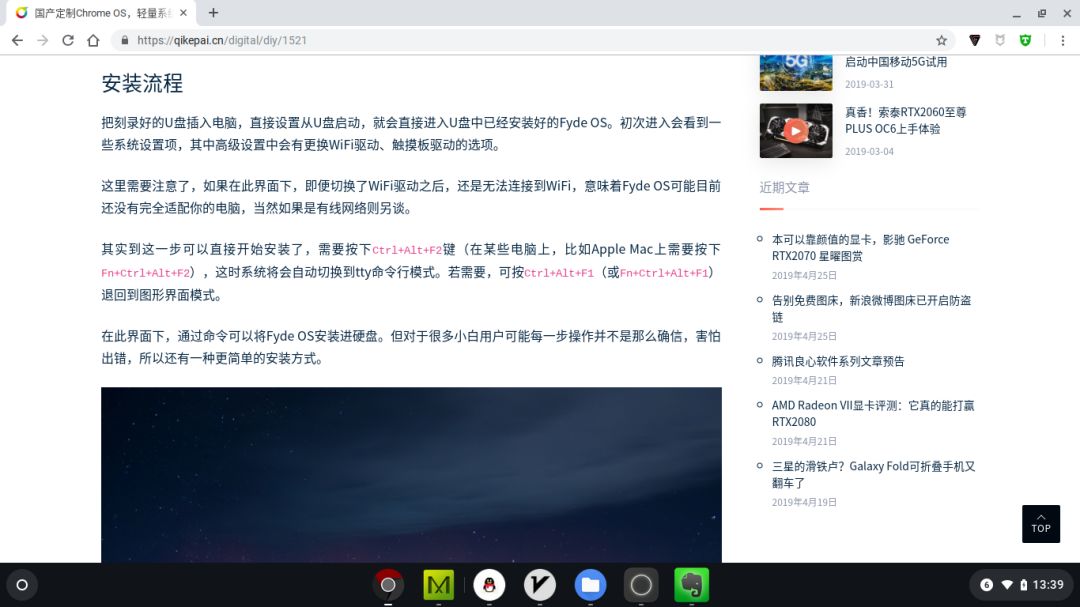Screen dimensions: 1080x607
Task: Open the Files app in the shelf
Action: (x=590, y=585)
